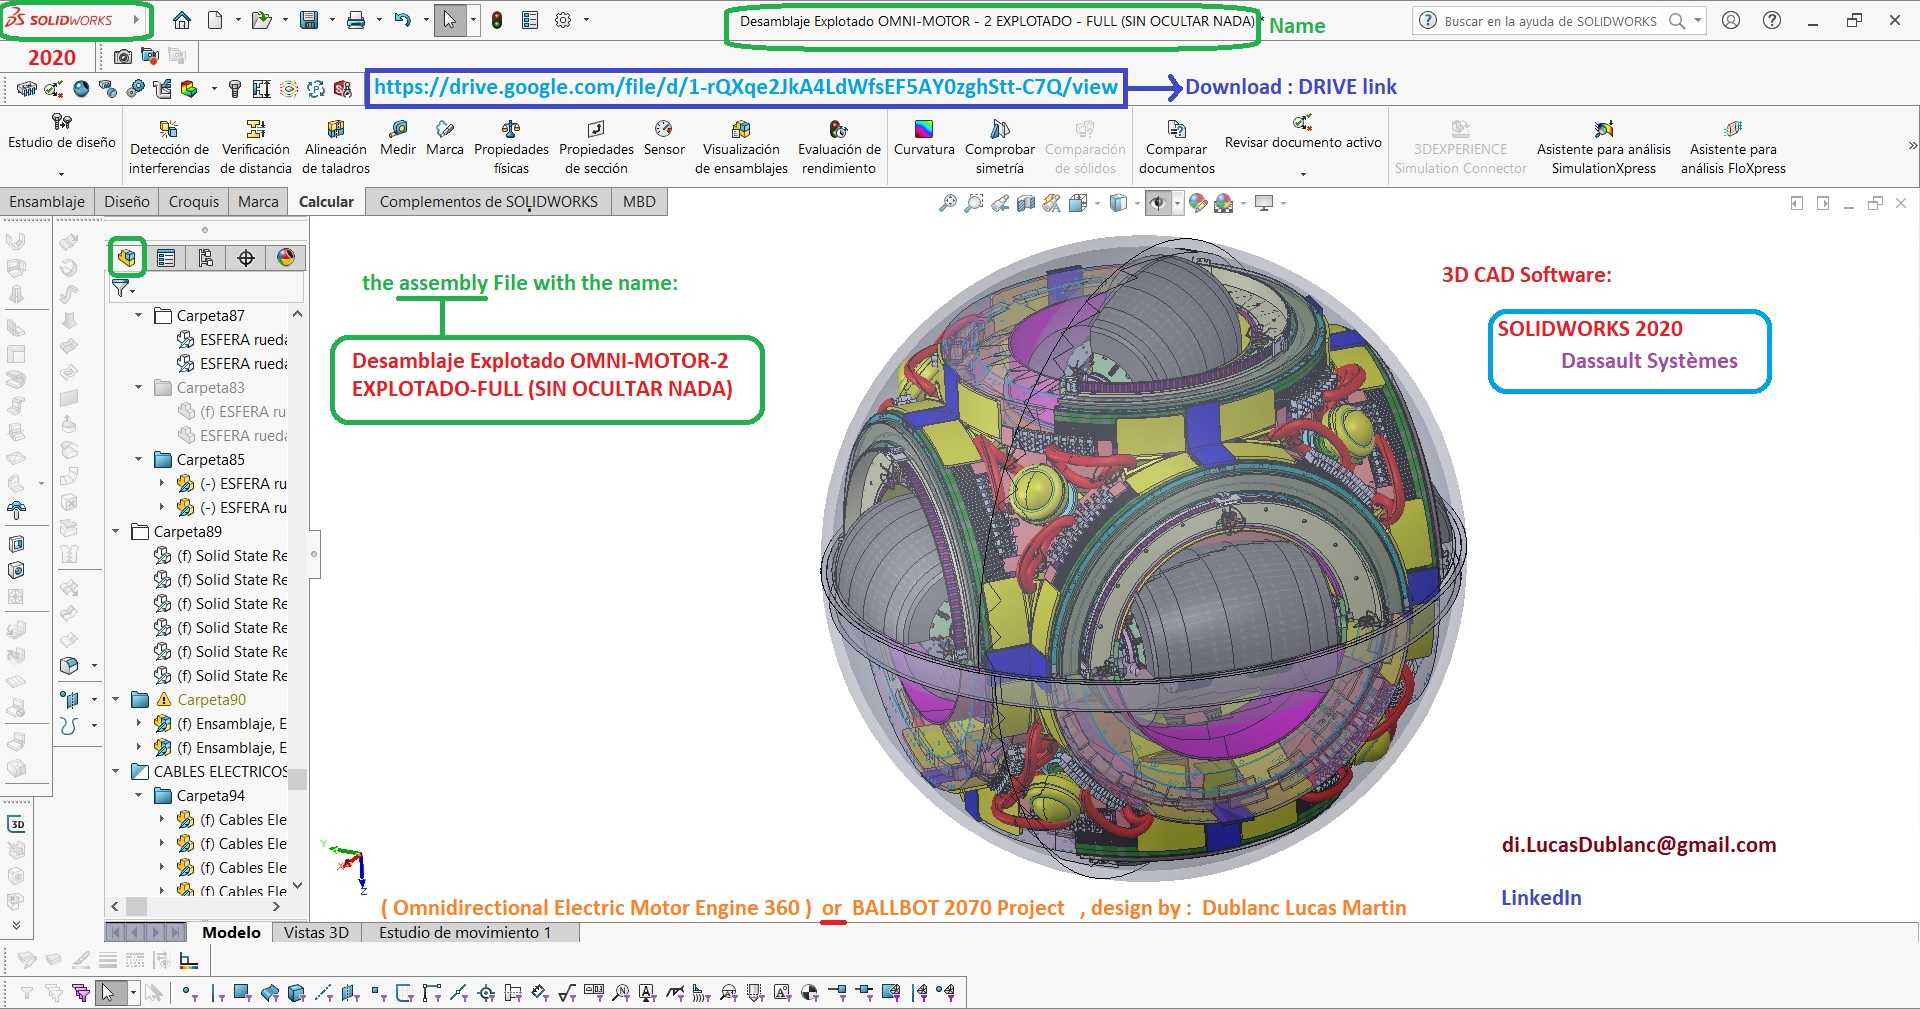Open the Medir measure tool
This screenshot has height=1009, width=1920.
tap(398, 138)
